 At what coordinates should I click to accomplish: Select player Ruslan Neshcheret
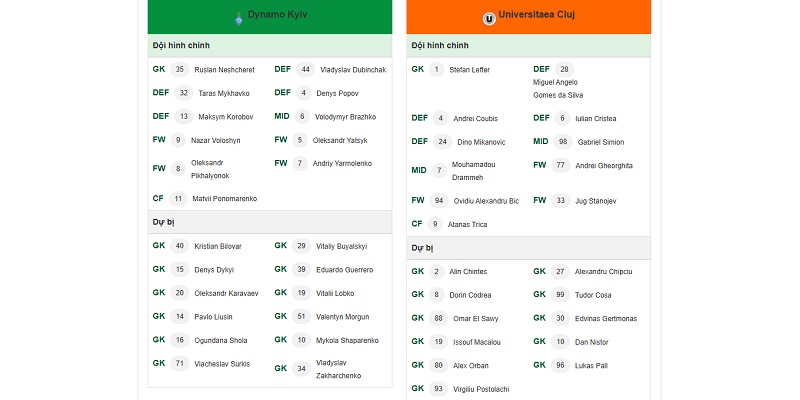(x=224, y=70)
